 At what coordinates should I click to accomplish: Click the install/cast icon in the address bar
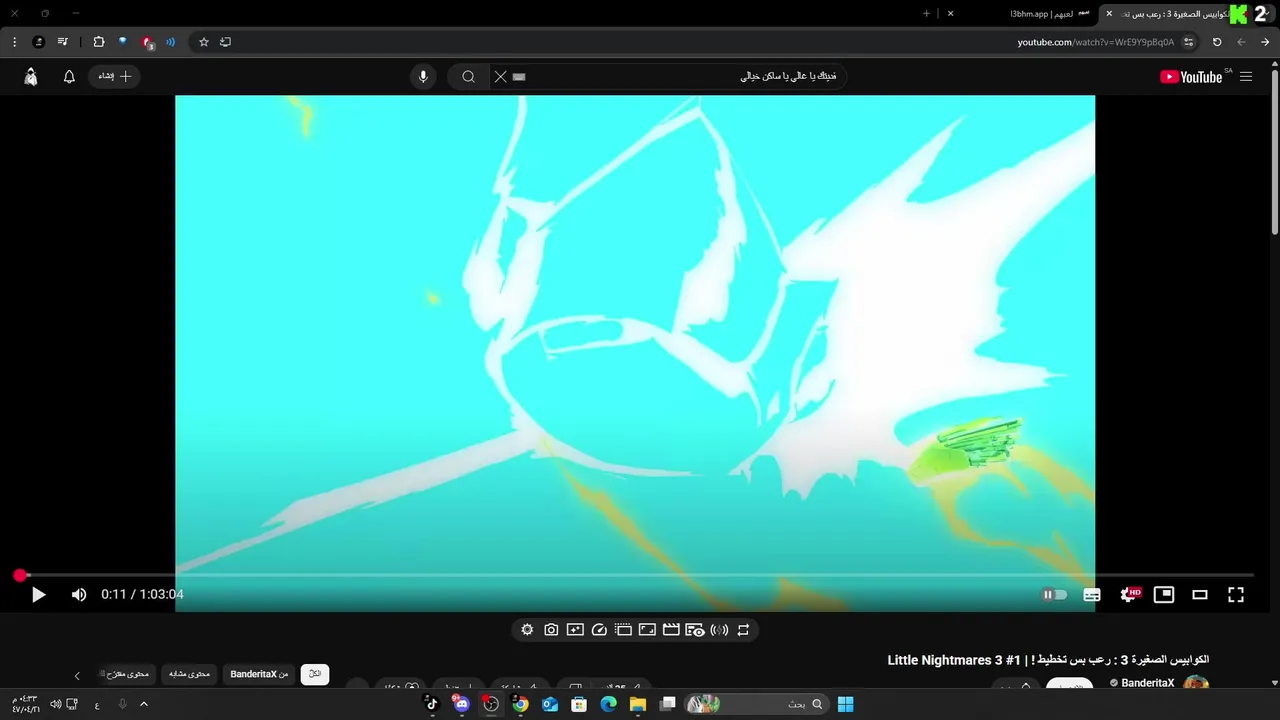click(x=225, y=42)
